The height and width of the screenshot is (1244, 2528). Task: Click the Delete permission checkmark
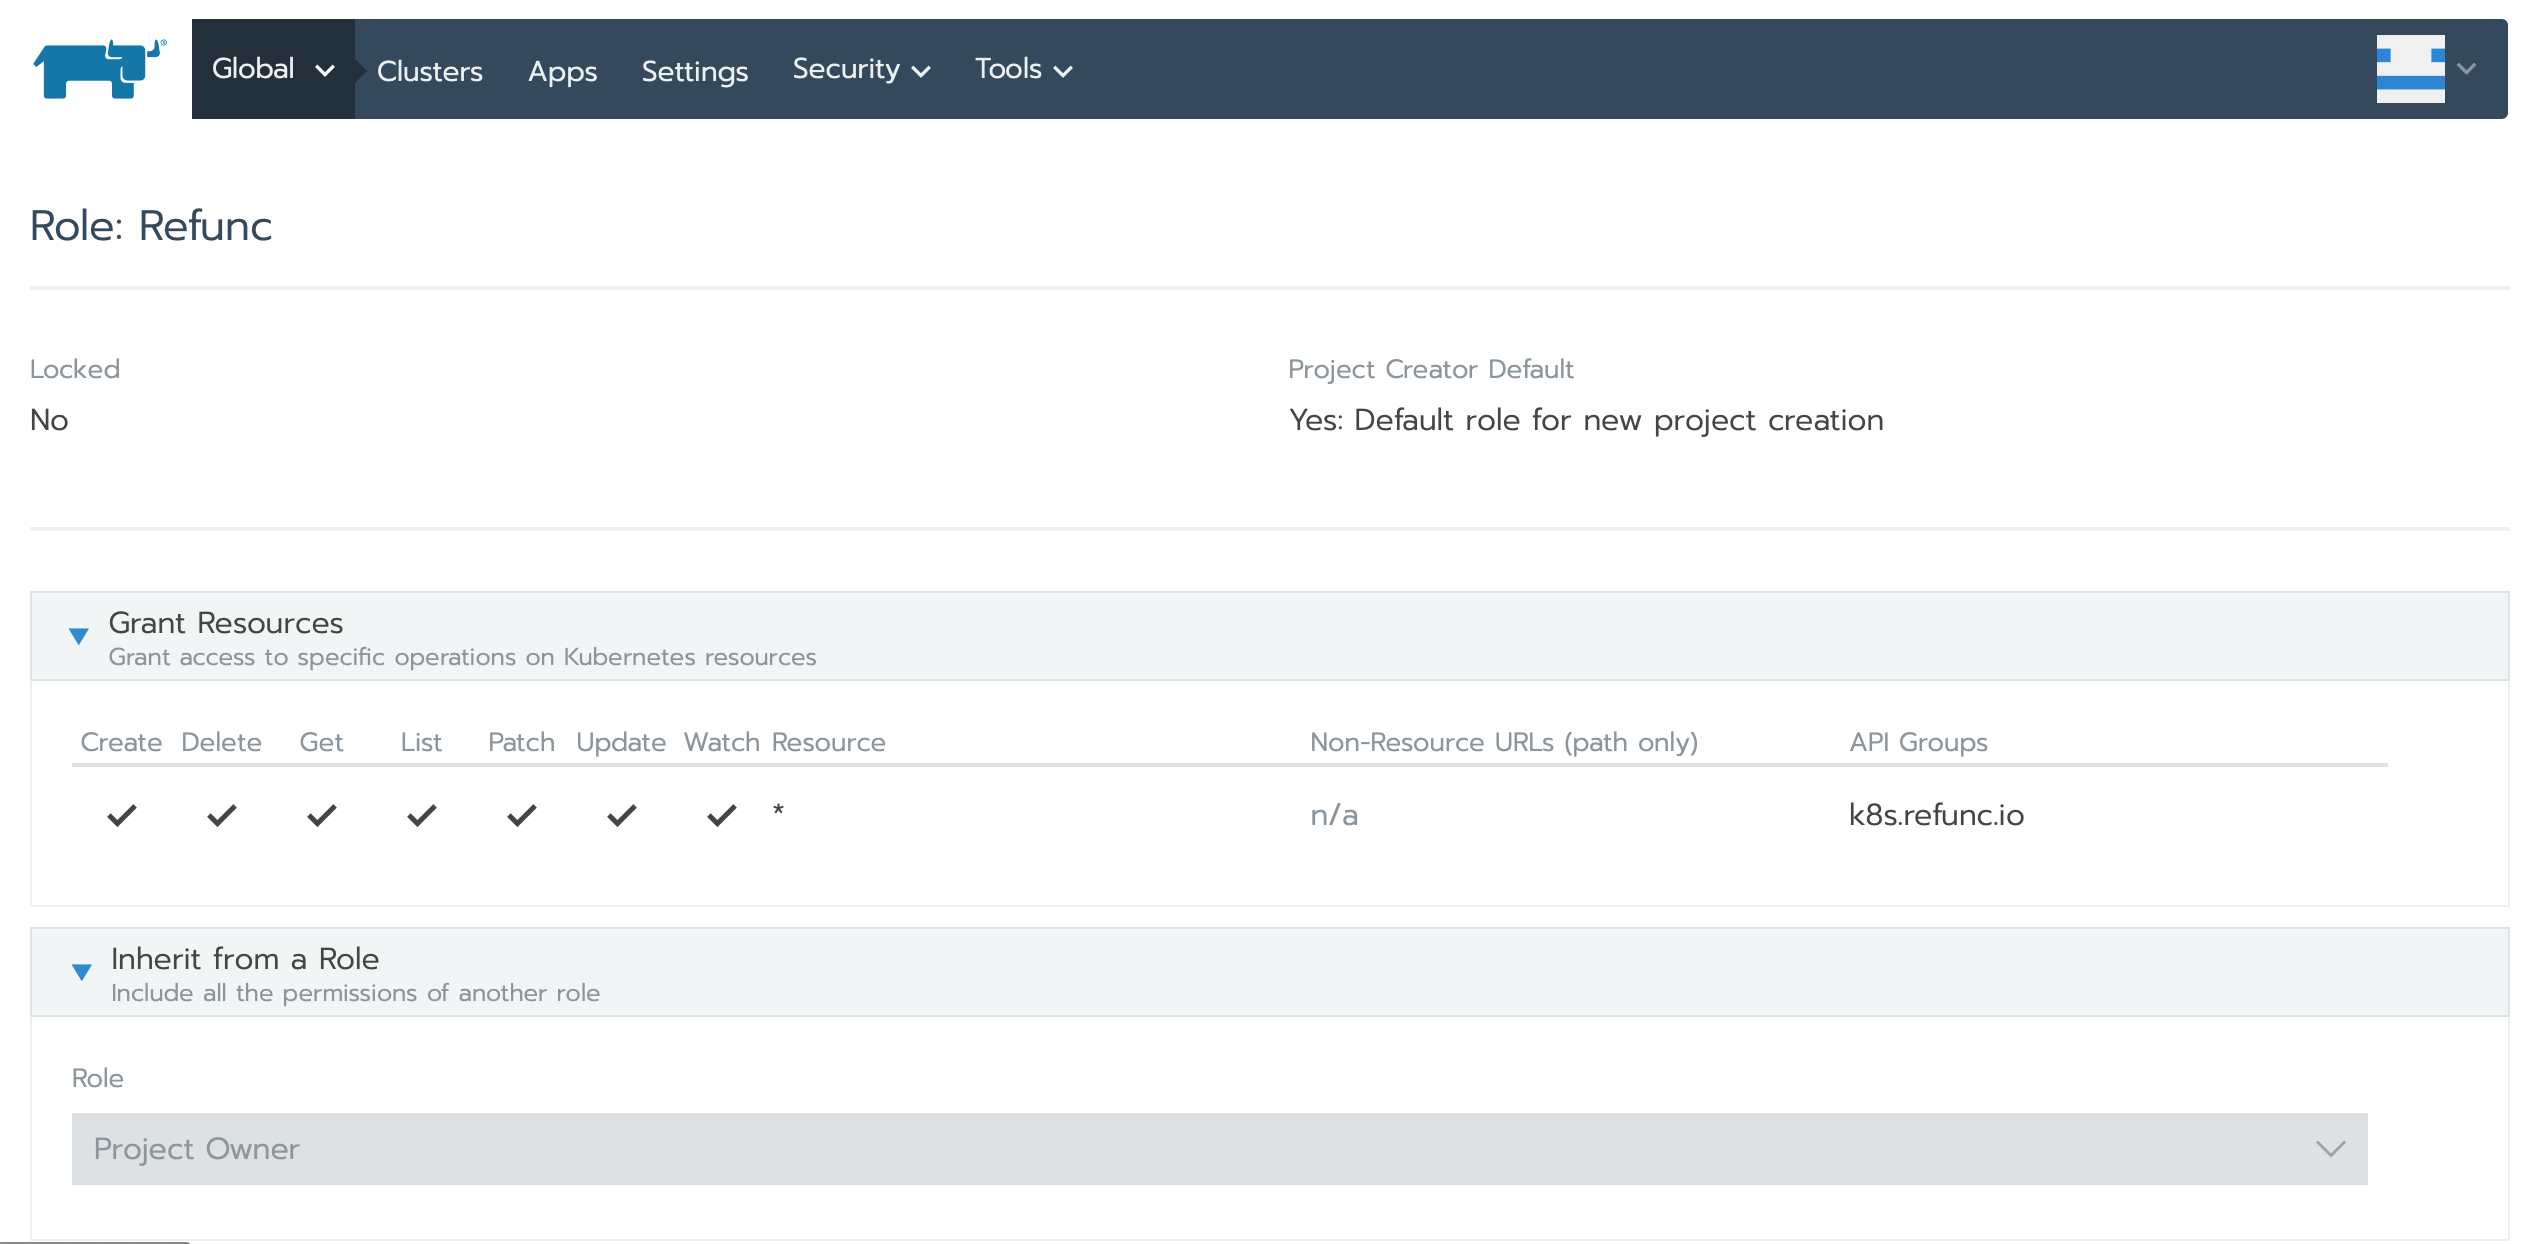tap(221, 816)
